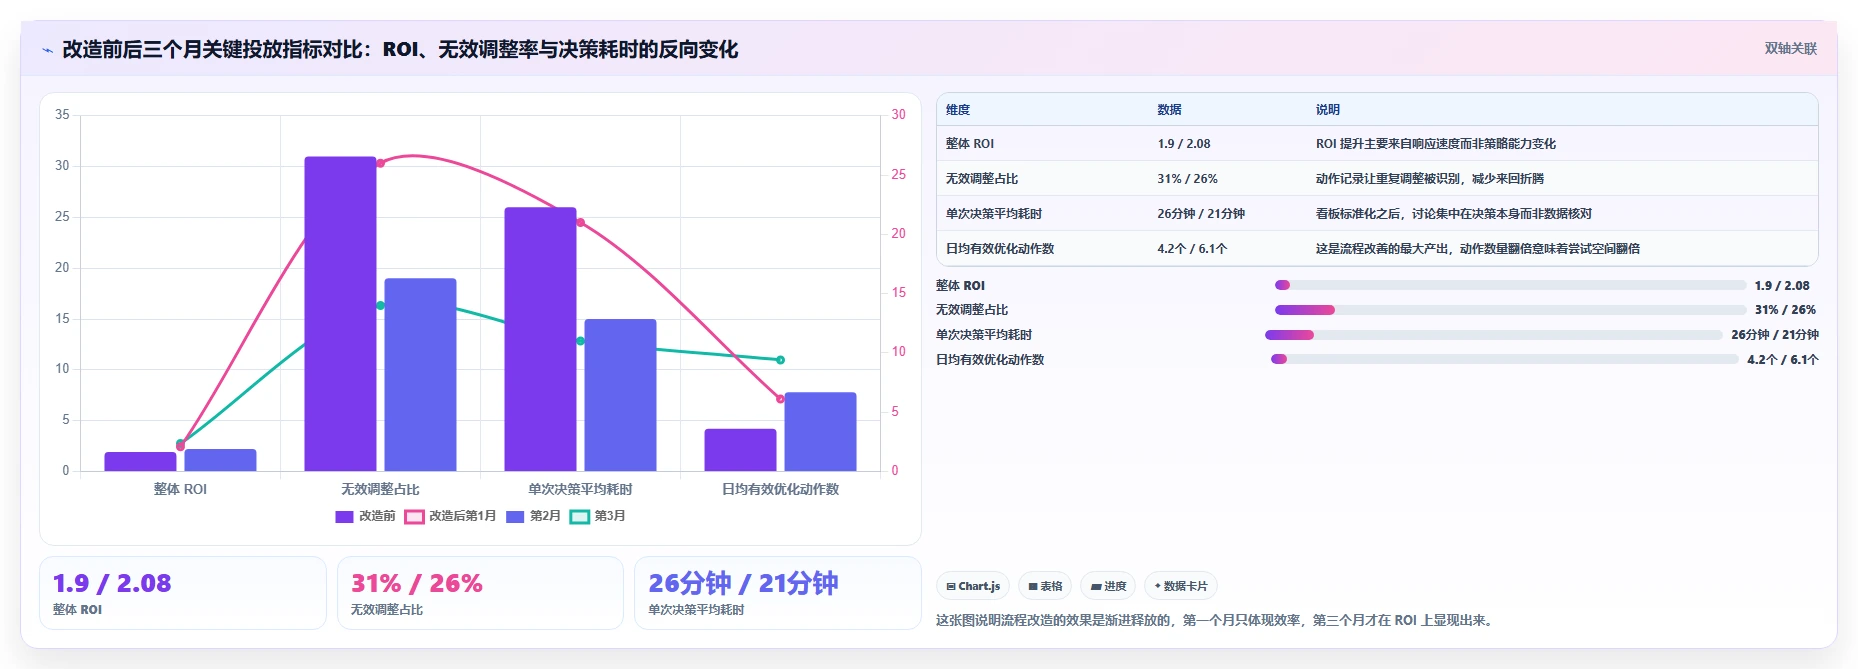The width and height of the screenshot is (1858, 669).
Task: Click the 整体 ROI progress bar
Action: (x=1510, y=285)
